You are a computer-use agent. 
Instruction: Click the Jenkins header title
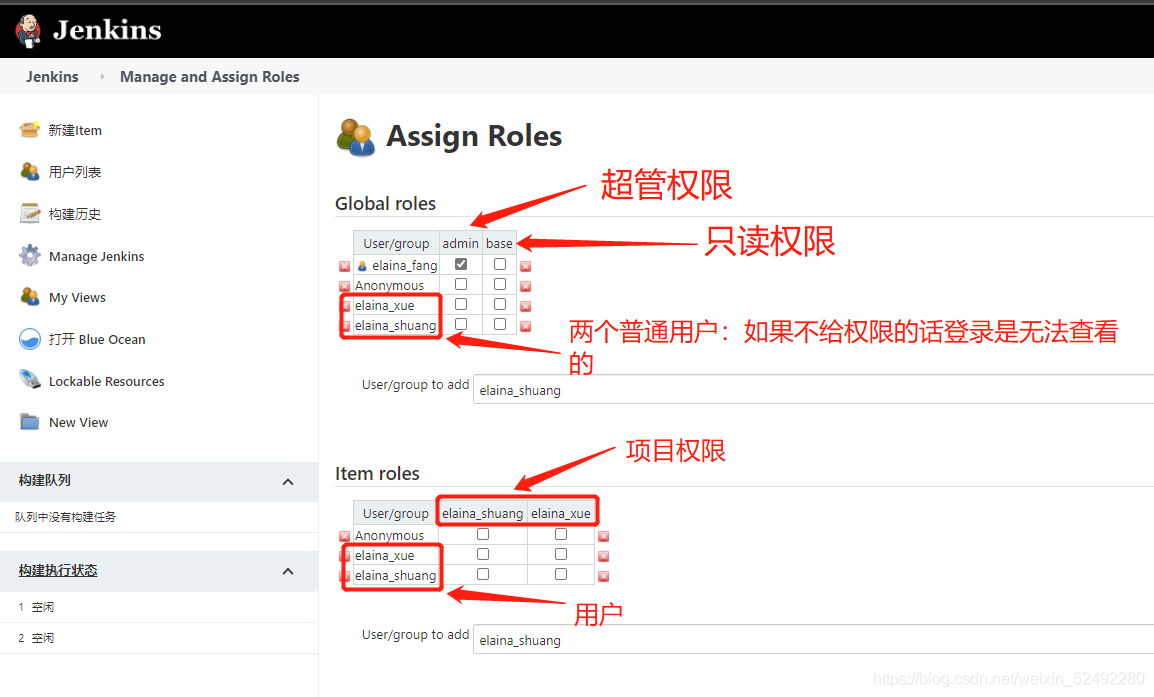coord(107,30)
